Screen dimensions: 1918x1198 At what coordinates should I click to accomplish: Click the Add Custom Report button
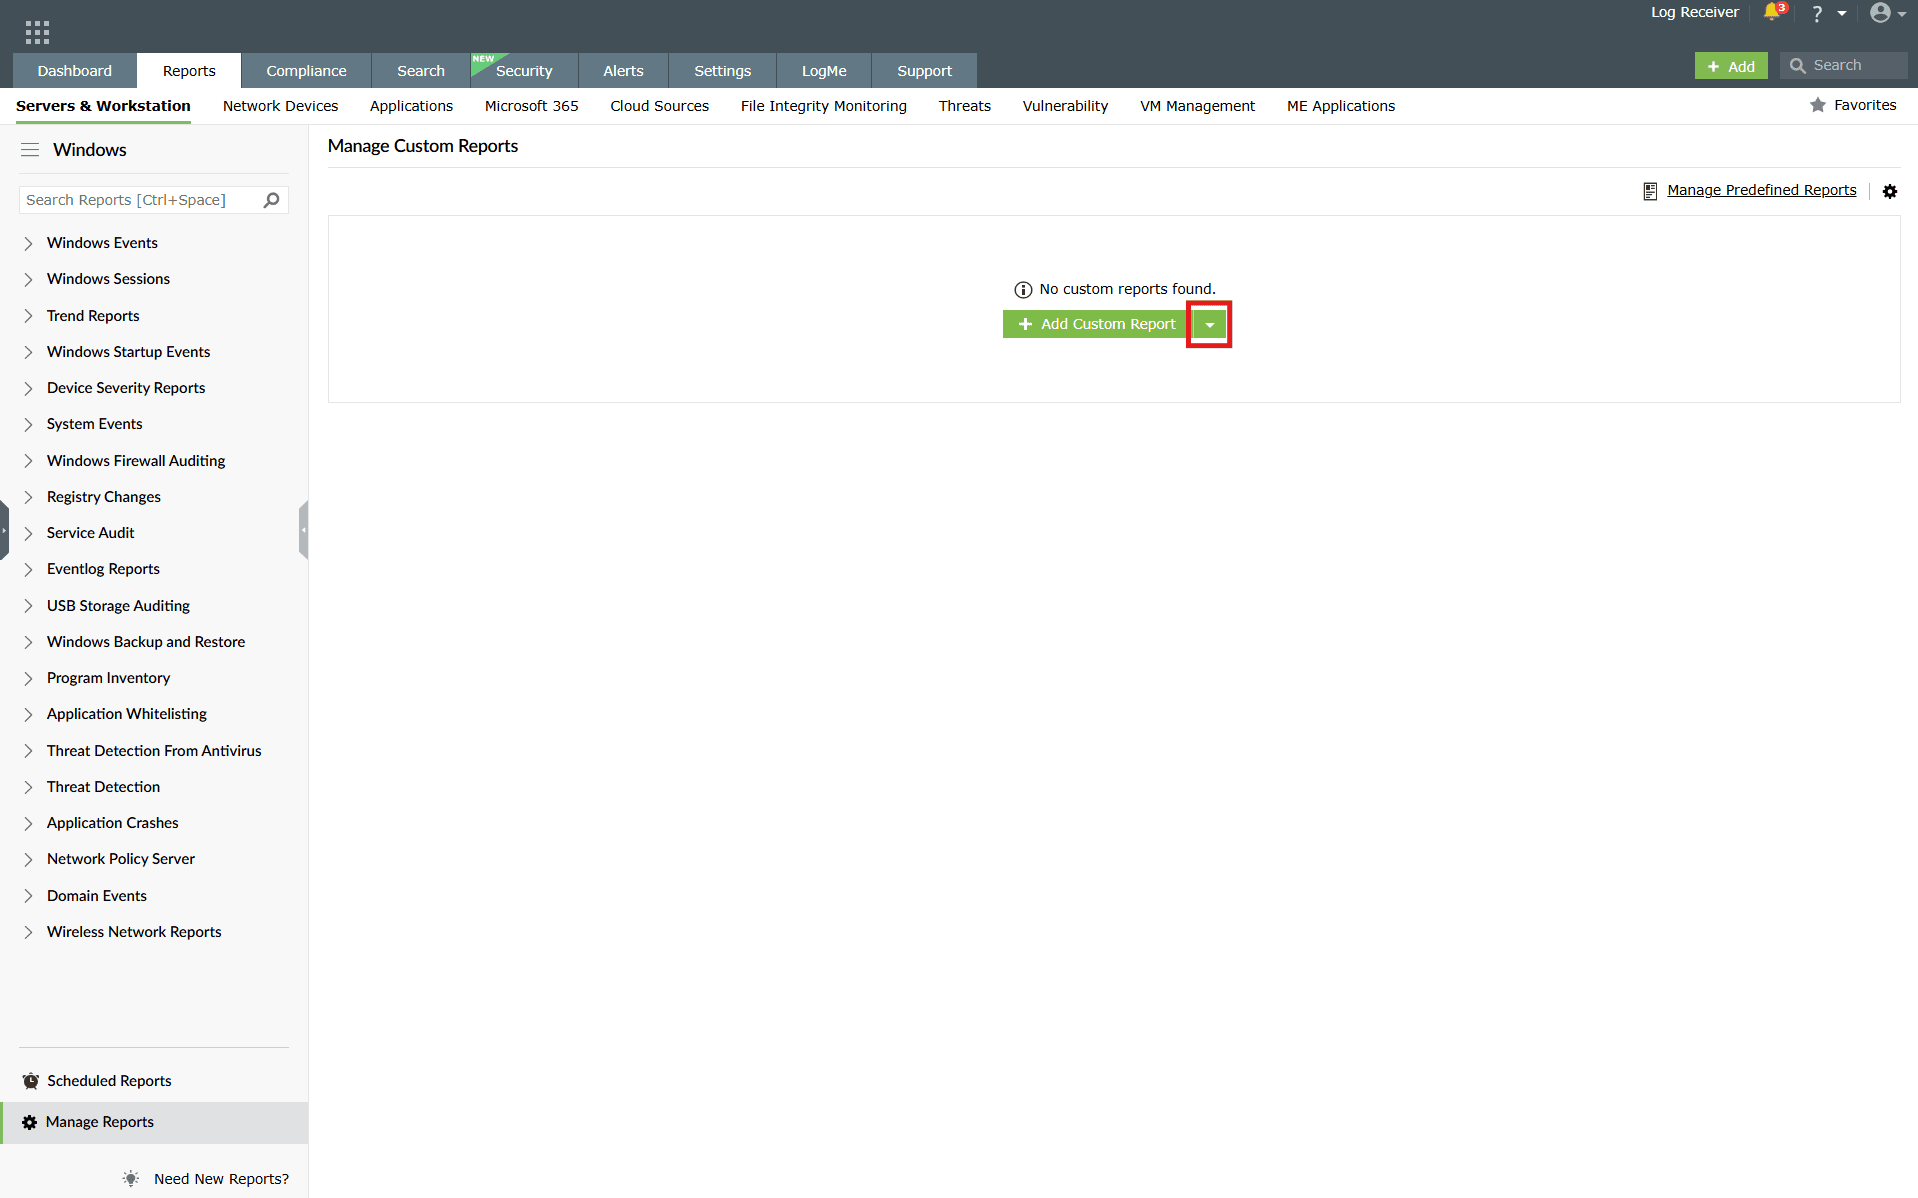(1094, 324)
